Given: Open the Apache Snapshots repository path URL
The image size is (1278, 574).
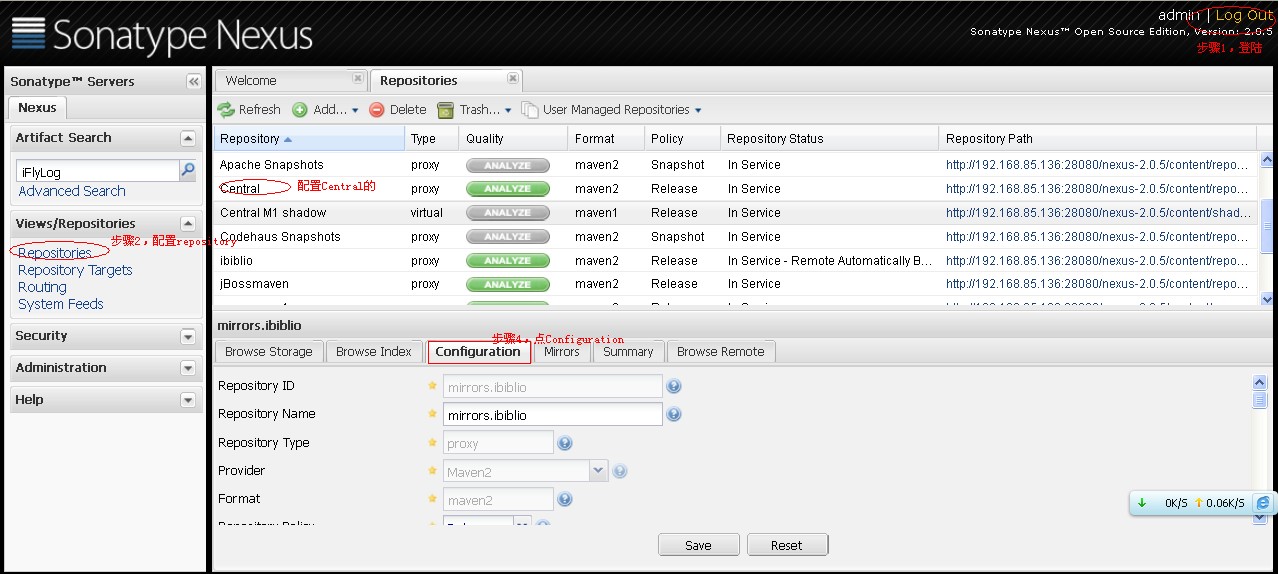Looking at the screenshot, I should click(x=1097, y=165).
